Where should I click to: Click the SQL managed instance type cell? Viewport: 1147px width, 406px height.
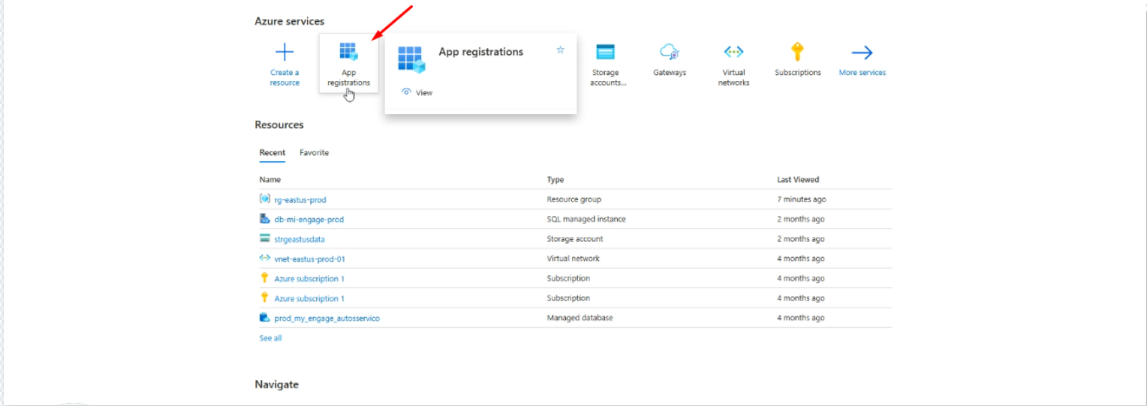pos(586,219)
